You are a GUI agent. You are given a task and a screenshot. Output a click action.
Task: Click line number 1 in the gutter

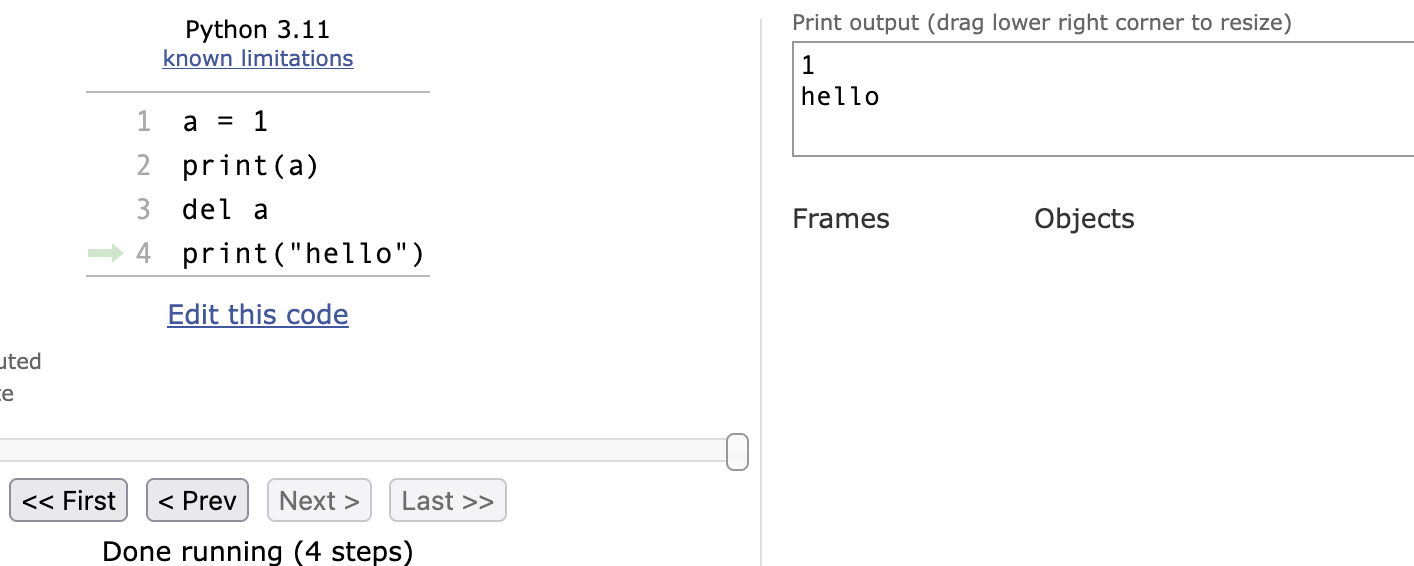(143, 122)
